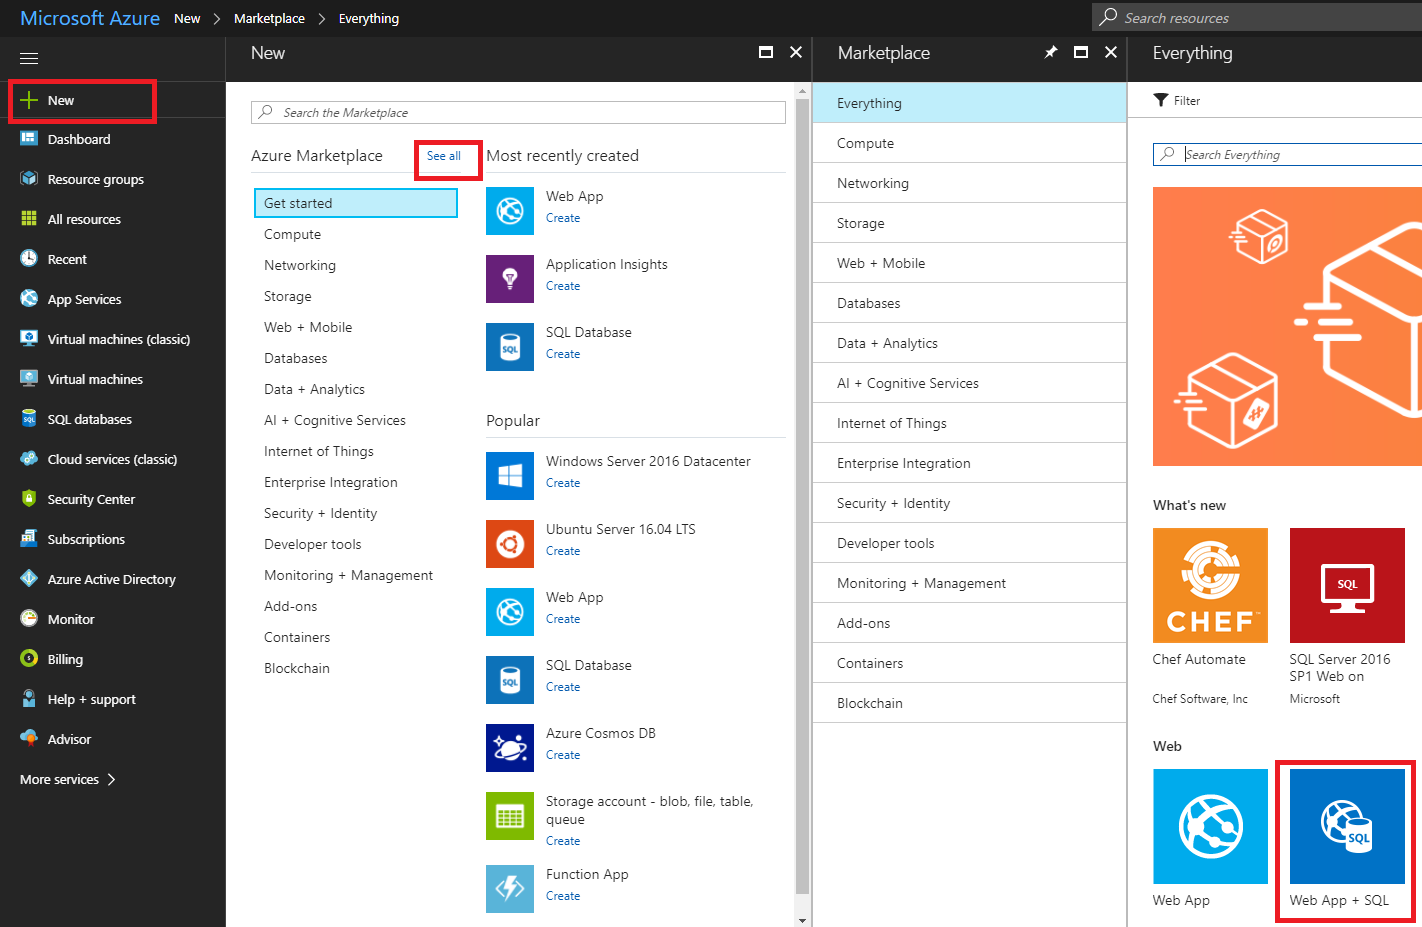Click the Azure Cosmos DB icon
This screenshot has width=1422, height=927.
point(510,748)
